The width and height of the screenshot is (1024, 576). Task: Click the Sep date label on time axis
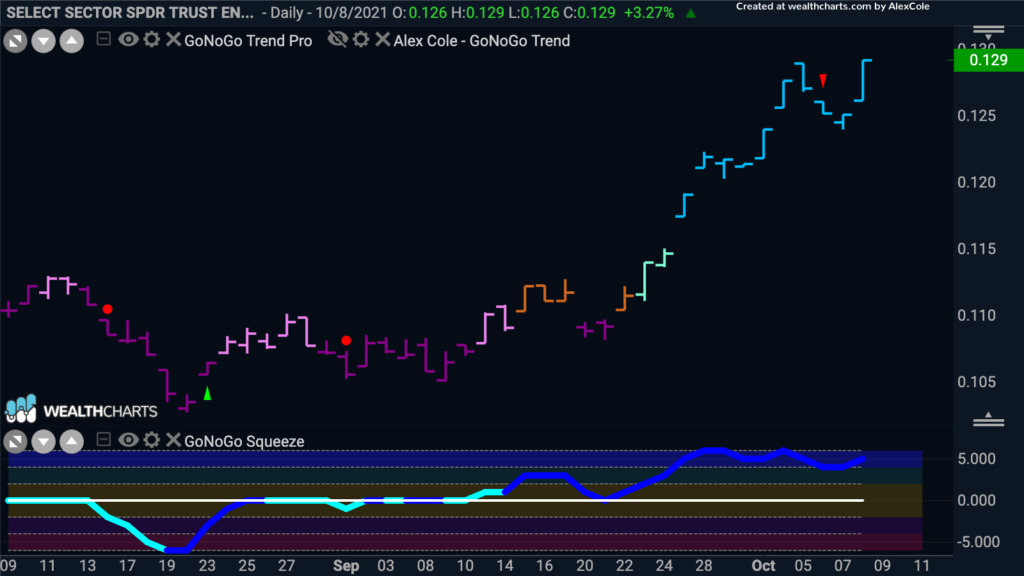pyautogui.click(x=346, y=566)
